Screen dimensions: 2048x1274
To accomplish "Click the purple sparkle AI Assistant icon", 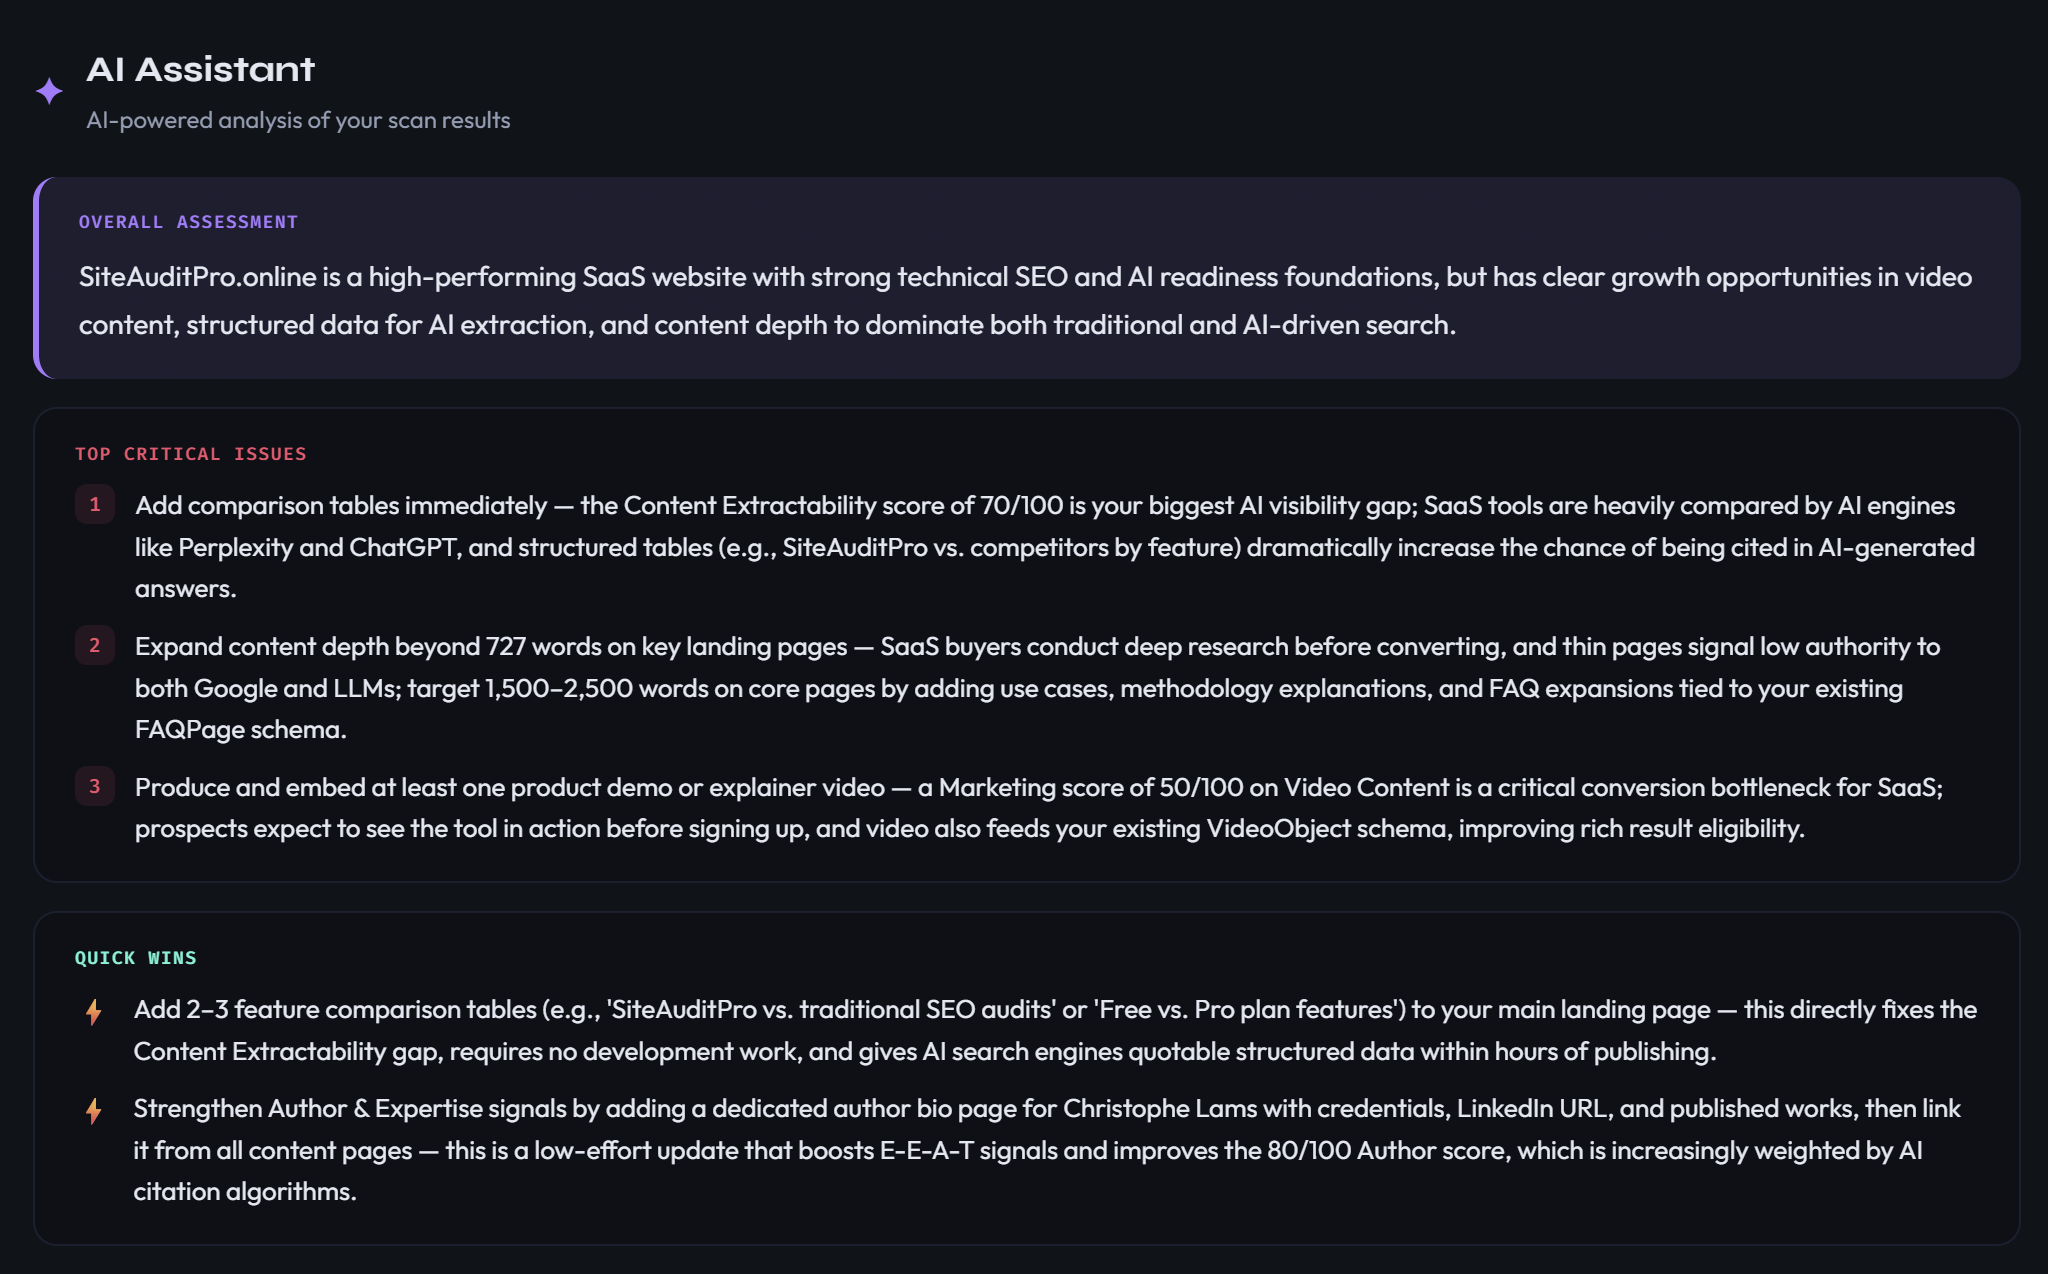I will click(49, 91).
